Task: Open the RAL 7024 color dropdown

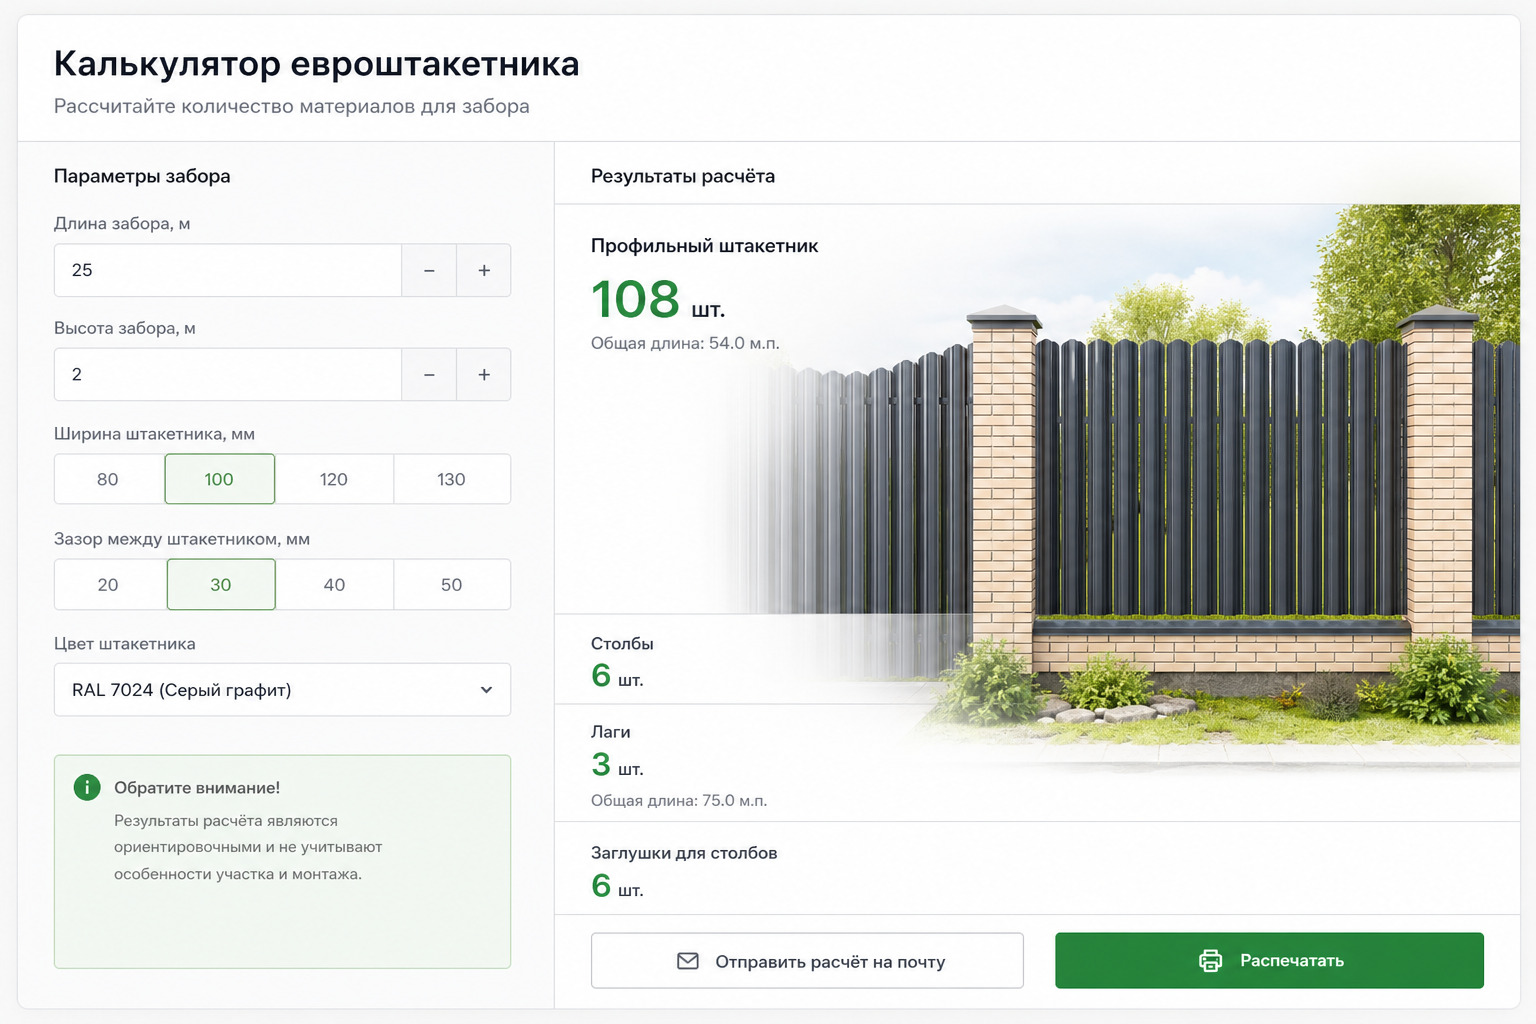Action: (x=282, y=690)
